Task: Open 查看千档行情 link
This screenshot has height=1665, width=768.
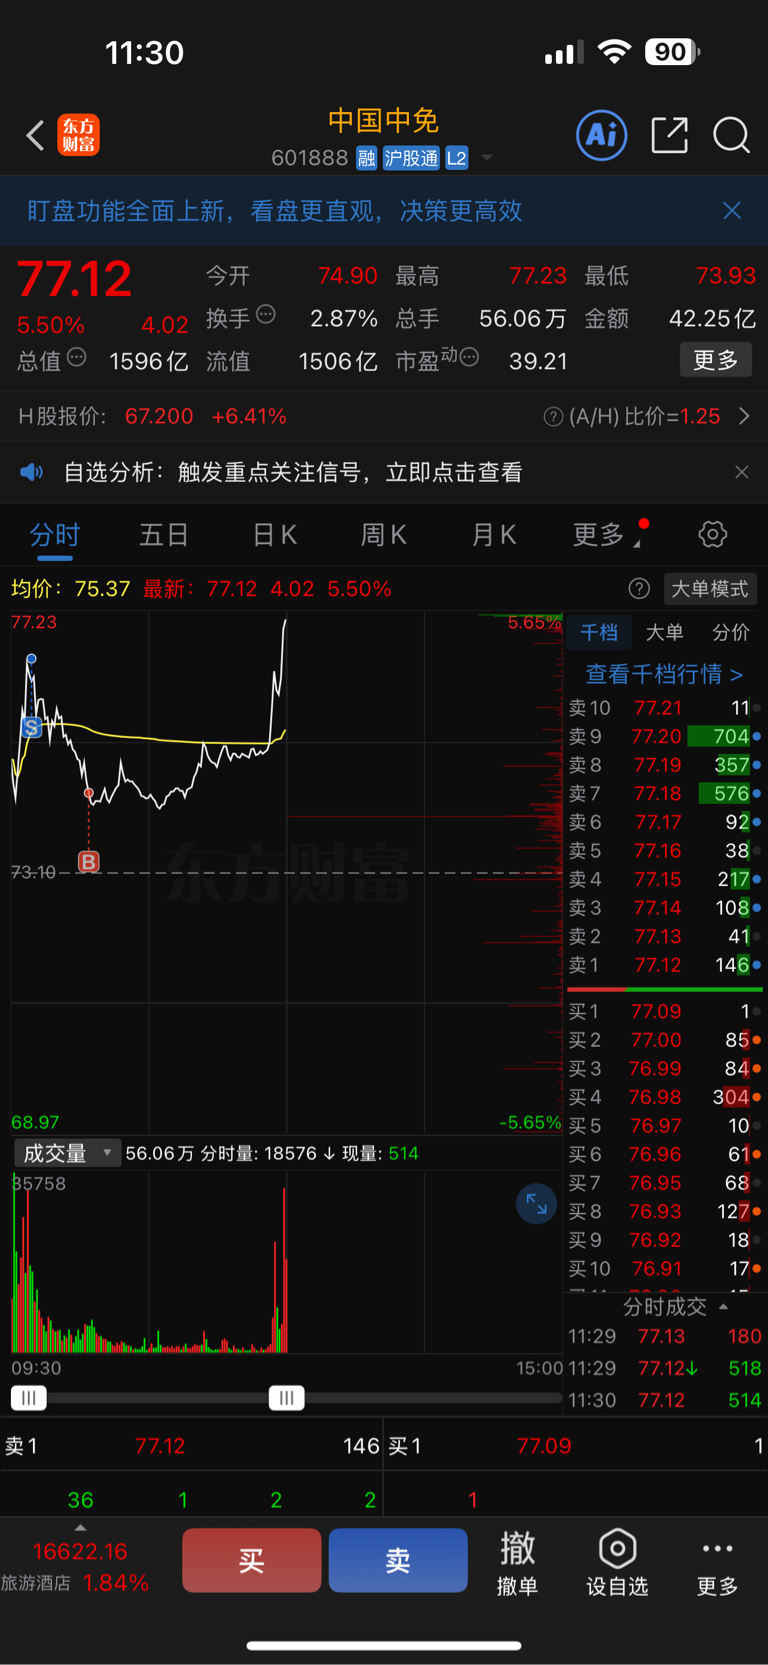Action: [664, 674]
